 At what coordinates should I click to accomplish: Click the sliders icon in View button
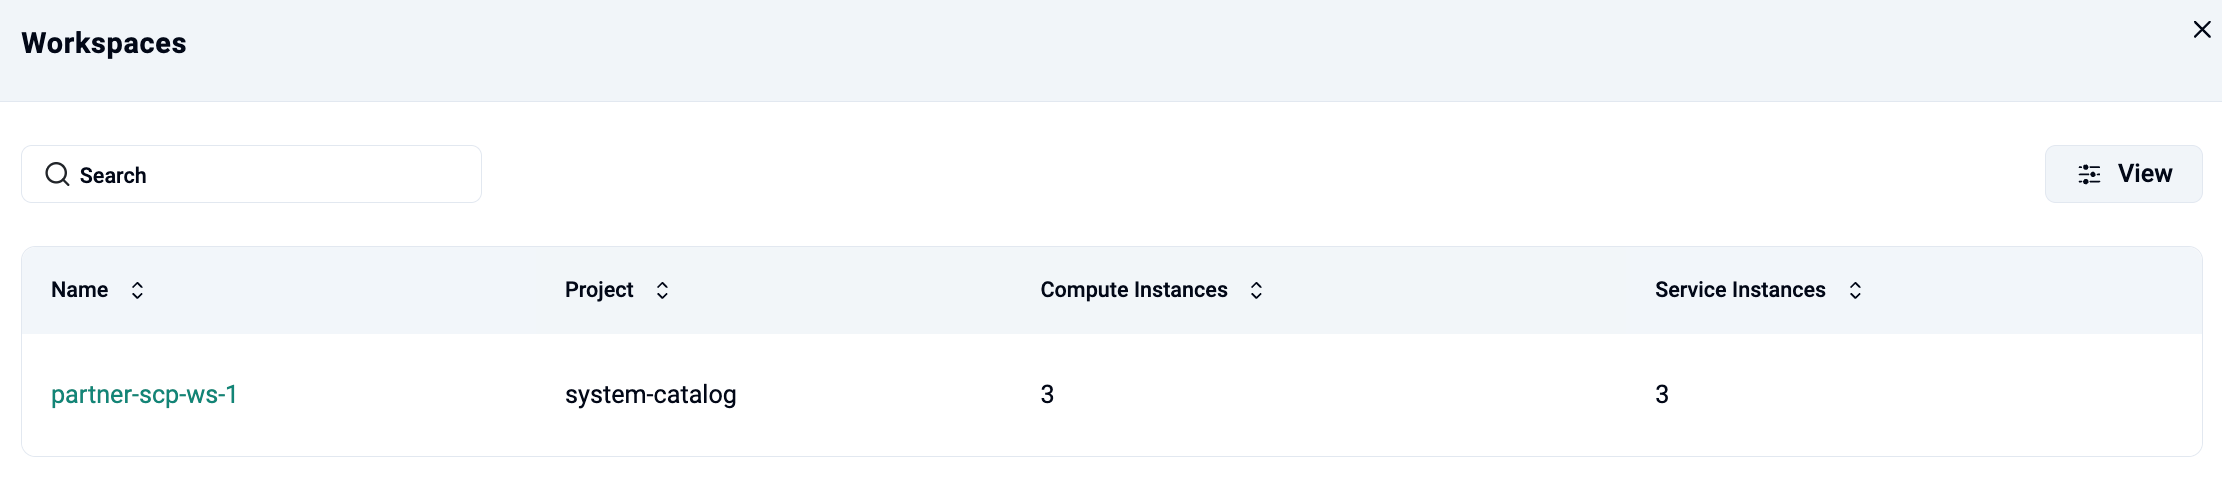coord(2089,175)
